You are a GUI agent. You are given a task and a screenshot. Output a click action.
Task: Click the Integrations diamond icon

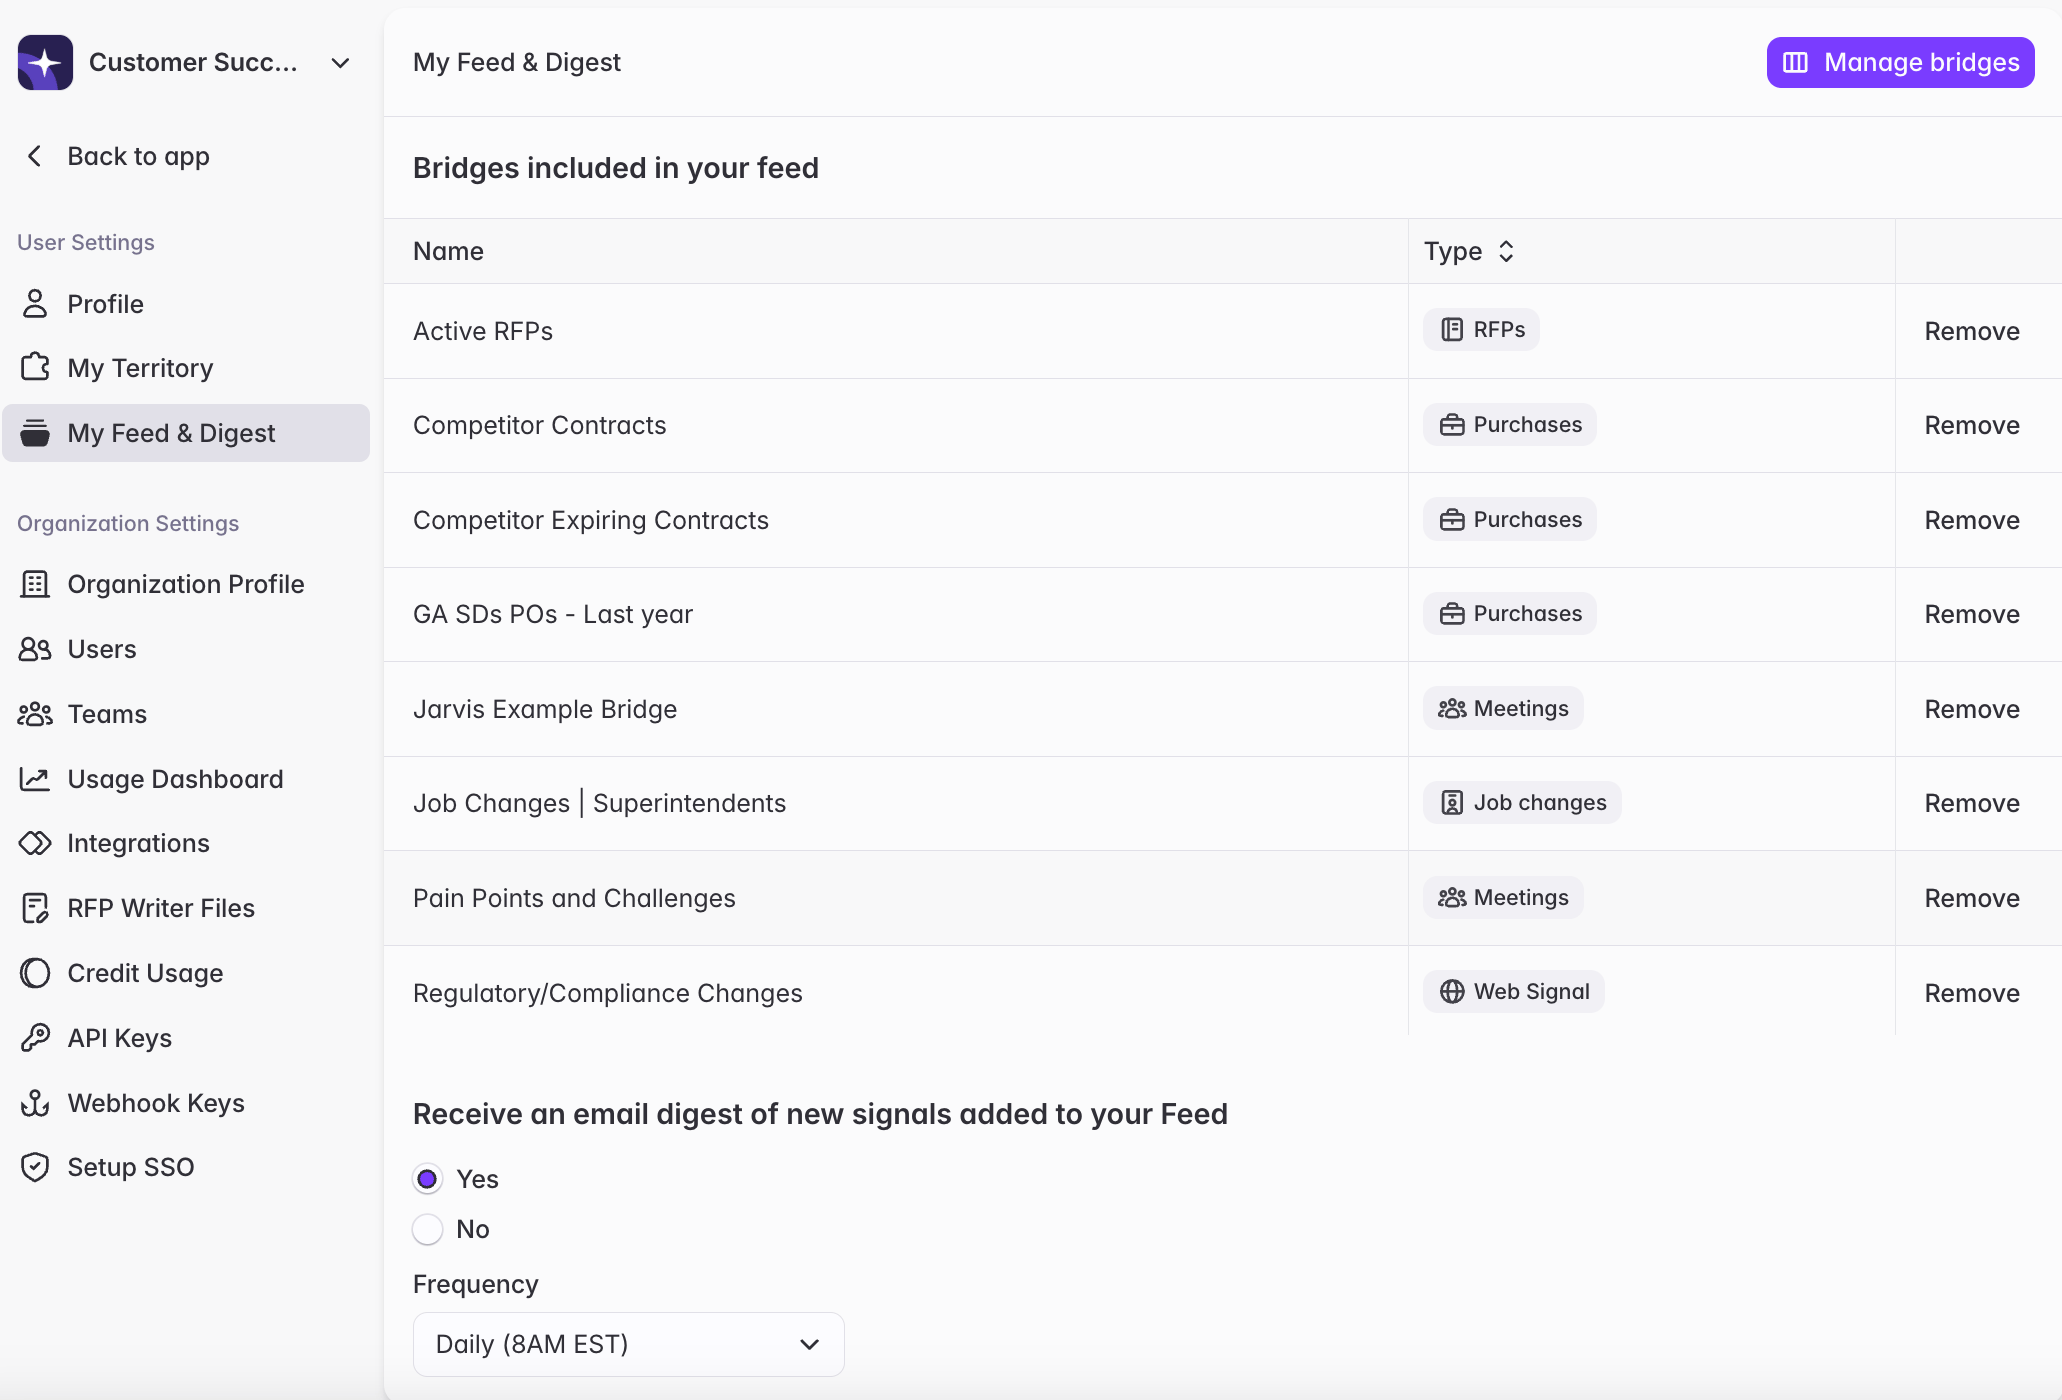35,843
